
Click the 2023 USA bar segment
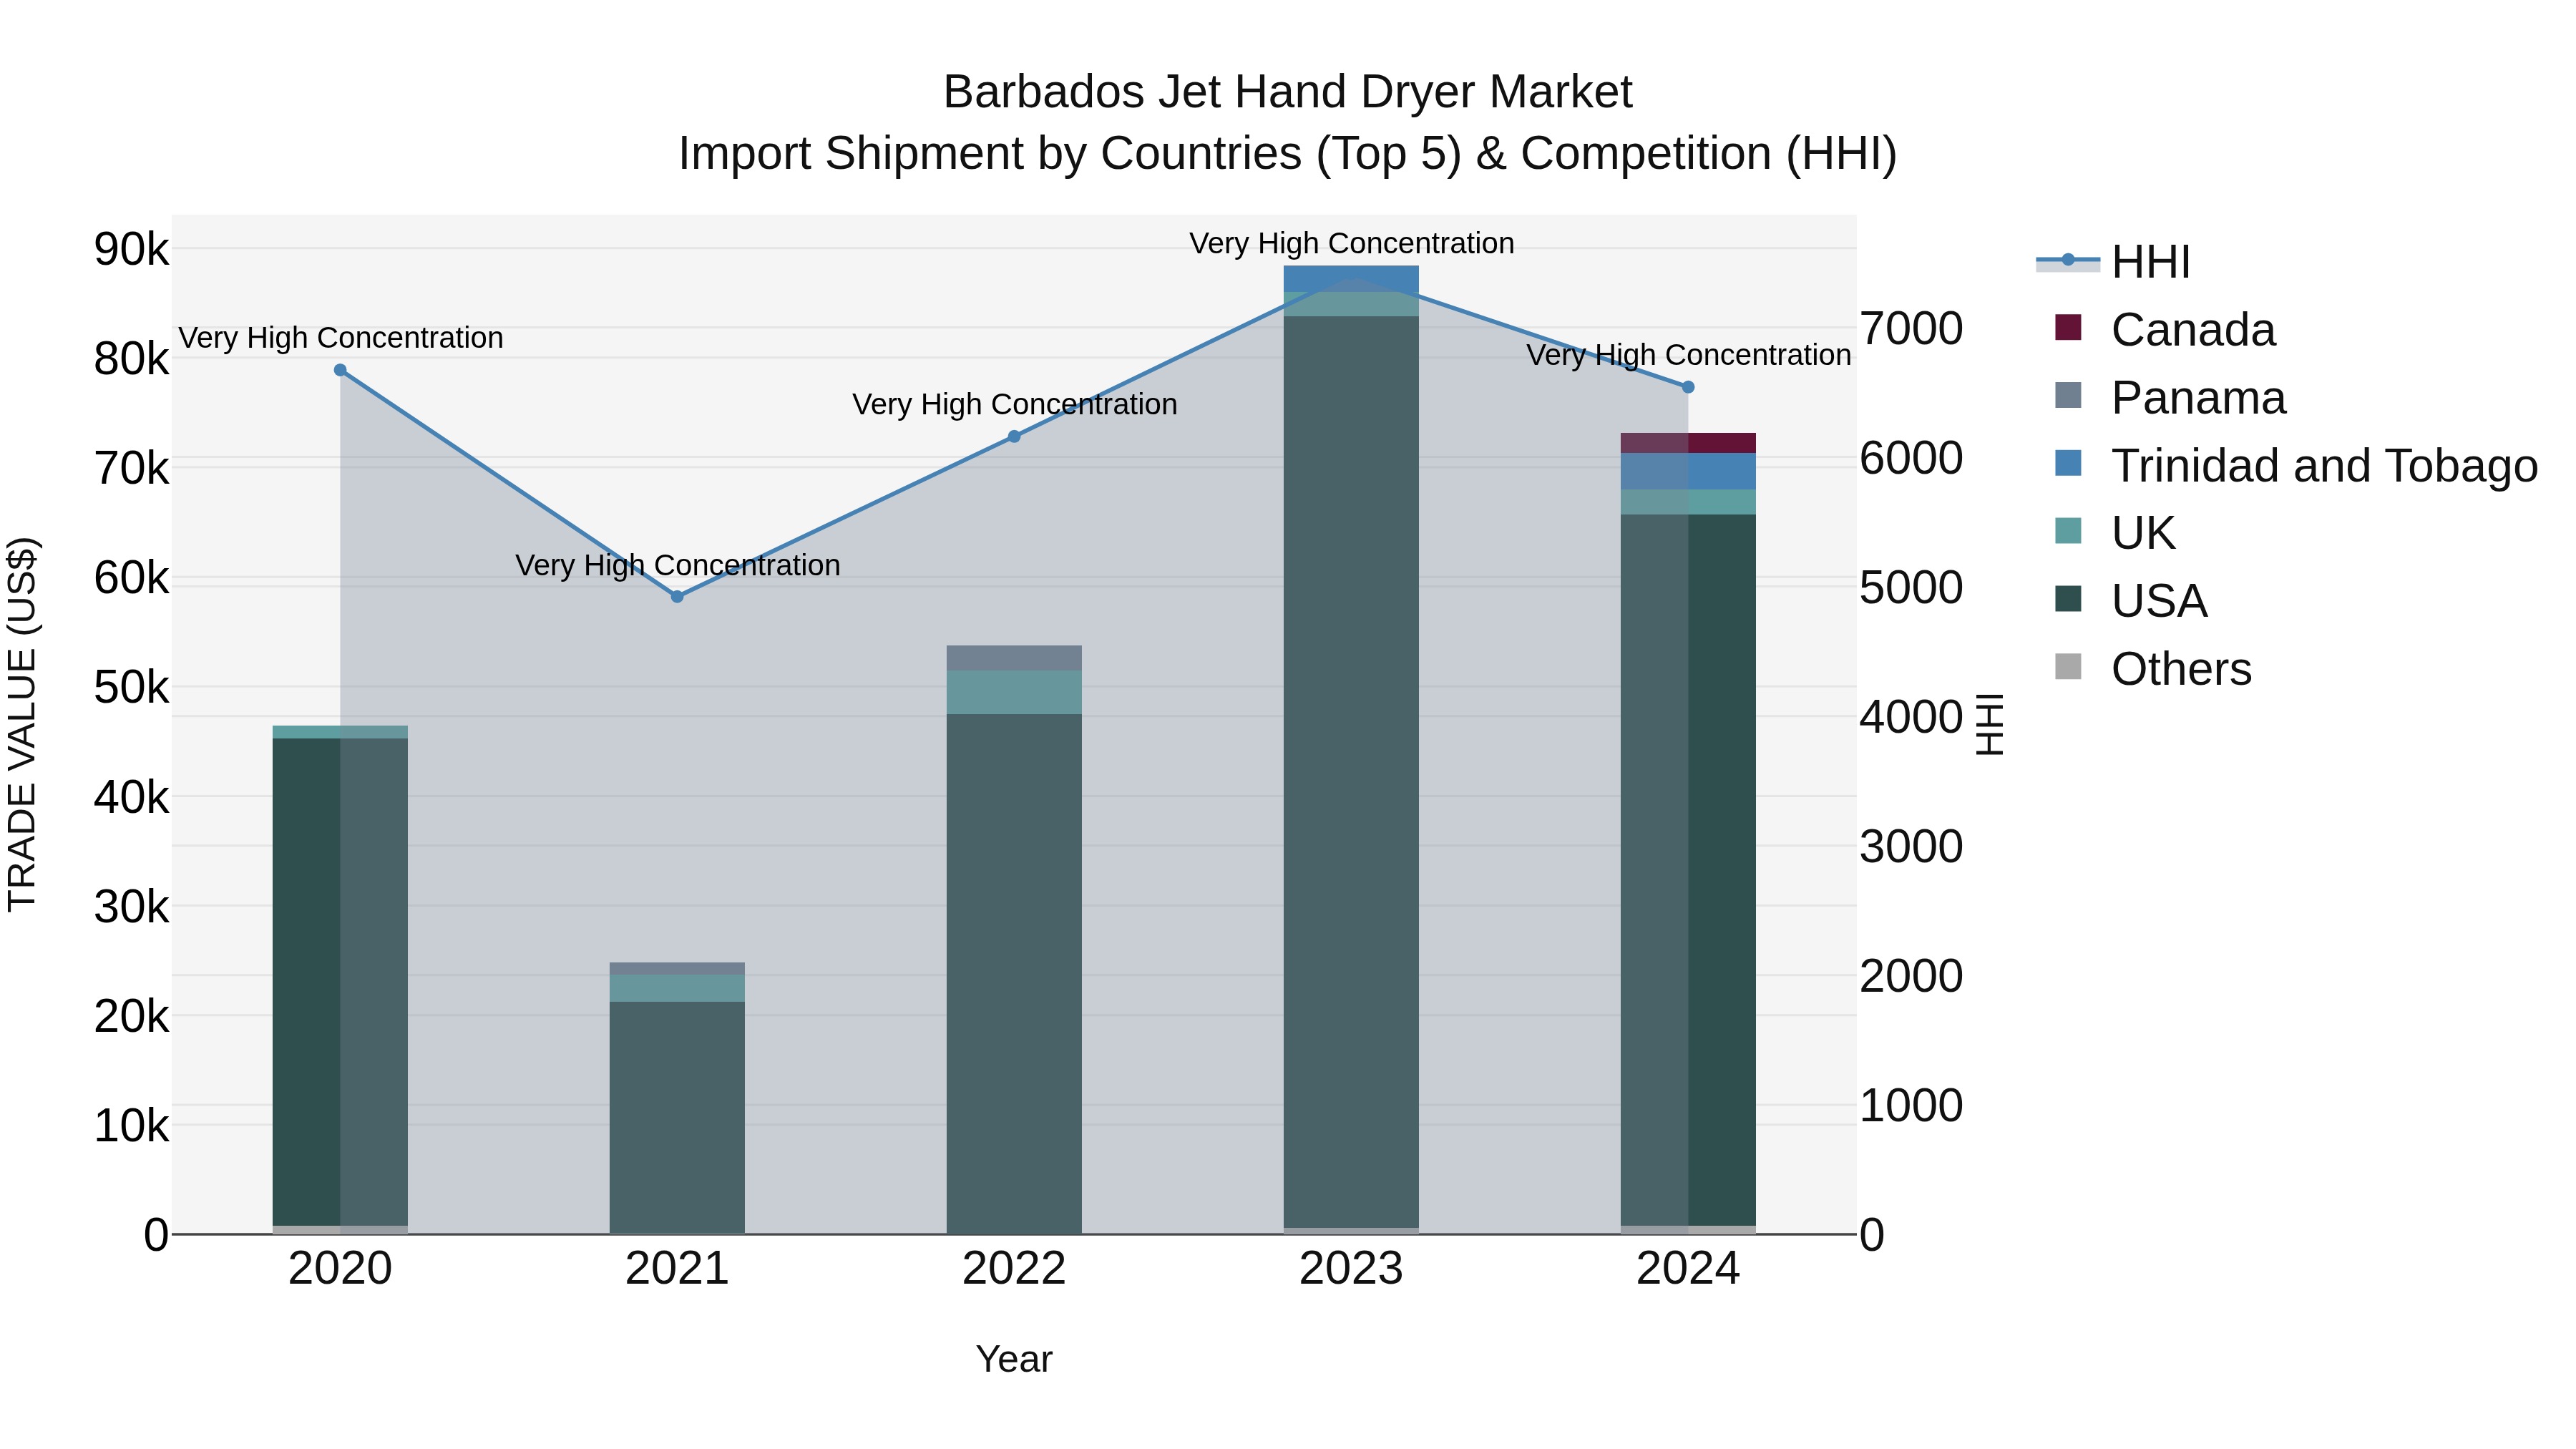(1351, 772)
